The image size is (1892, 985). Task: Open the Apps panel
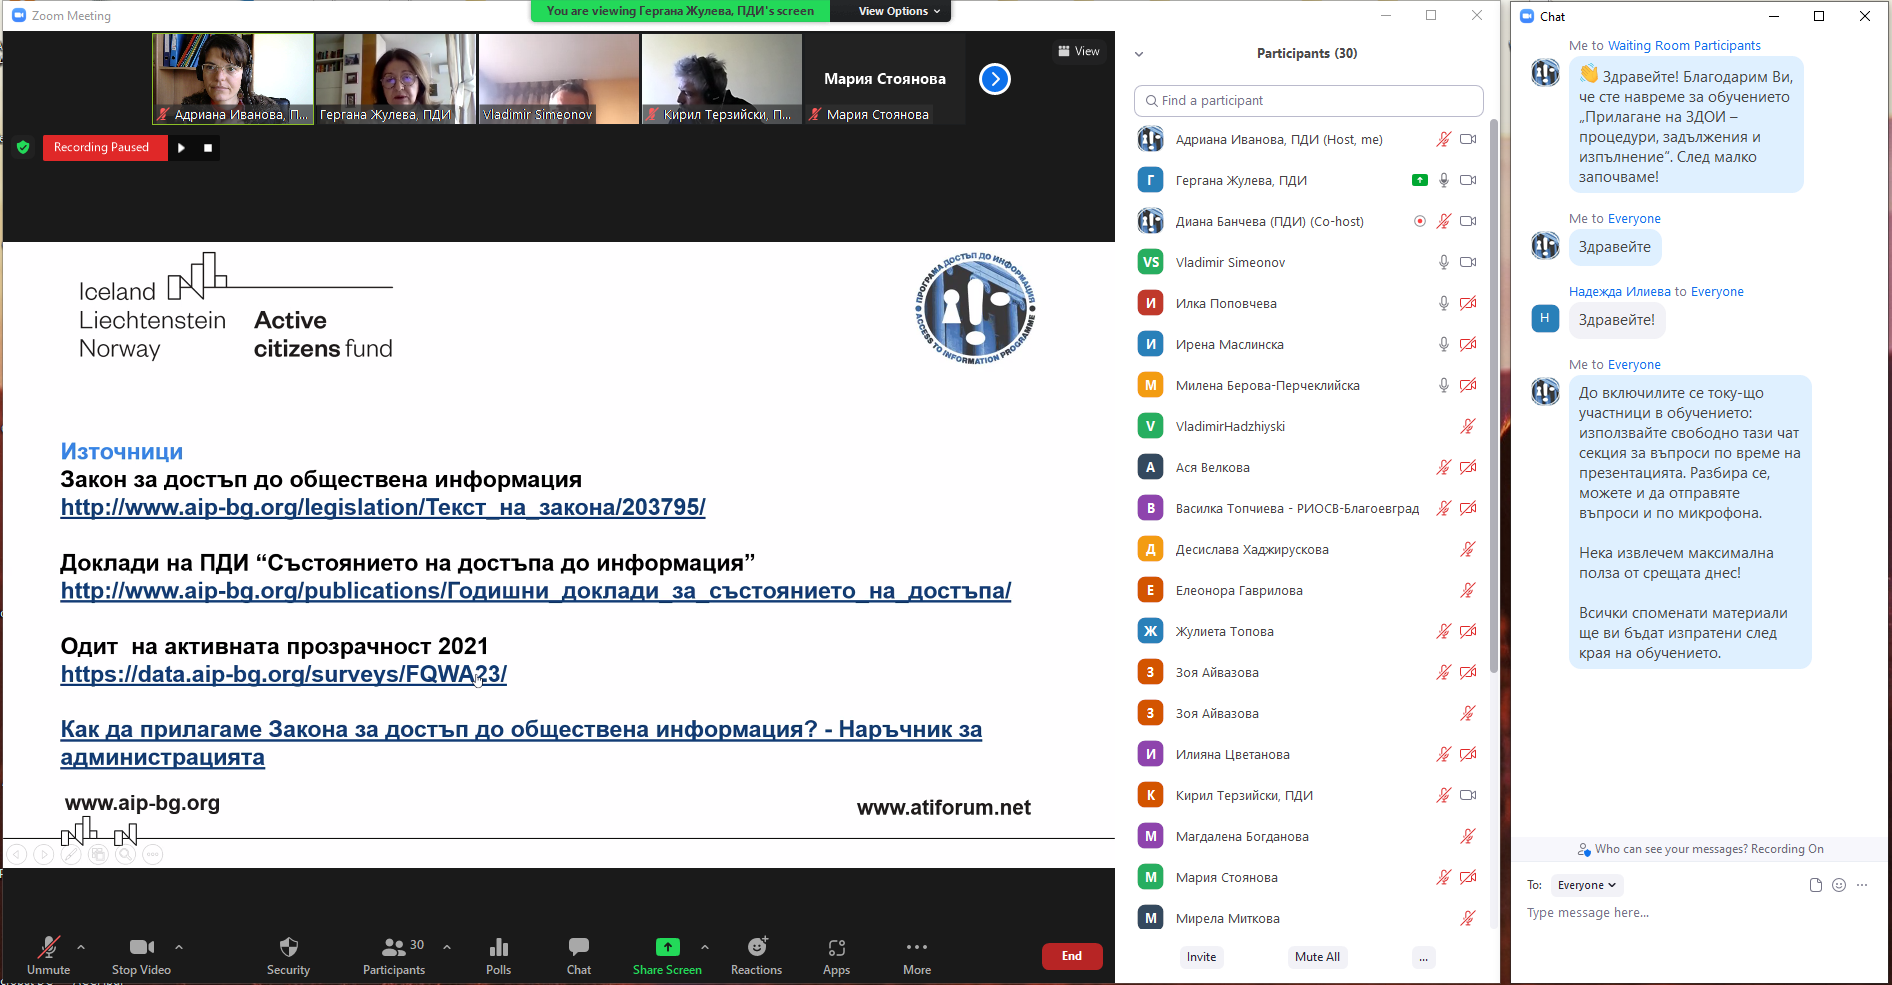point(836,953)
